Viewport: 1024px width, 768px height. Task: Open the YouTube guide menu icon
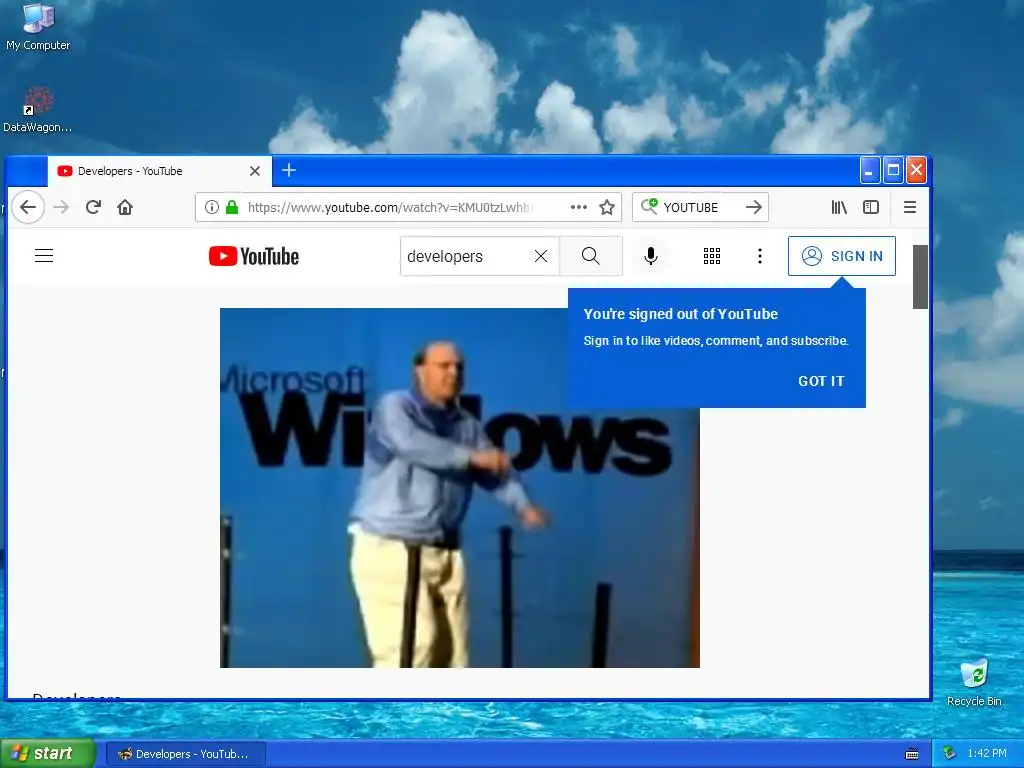[x=44, y=255]
